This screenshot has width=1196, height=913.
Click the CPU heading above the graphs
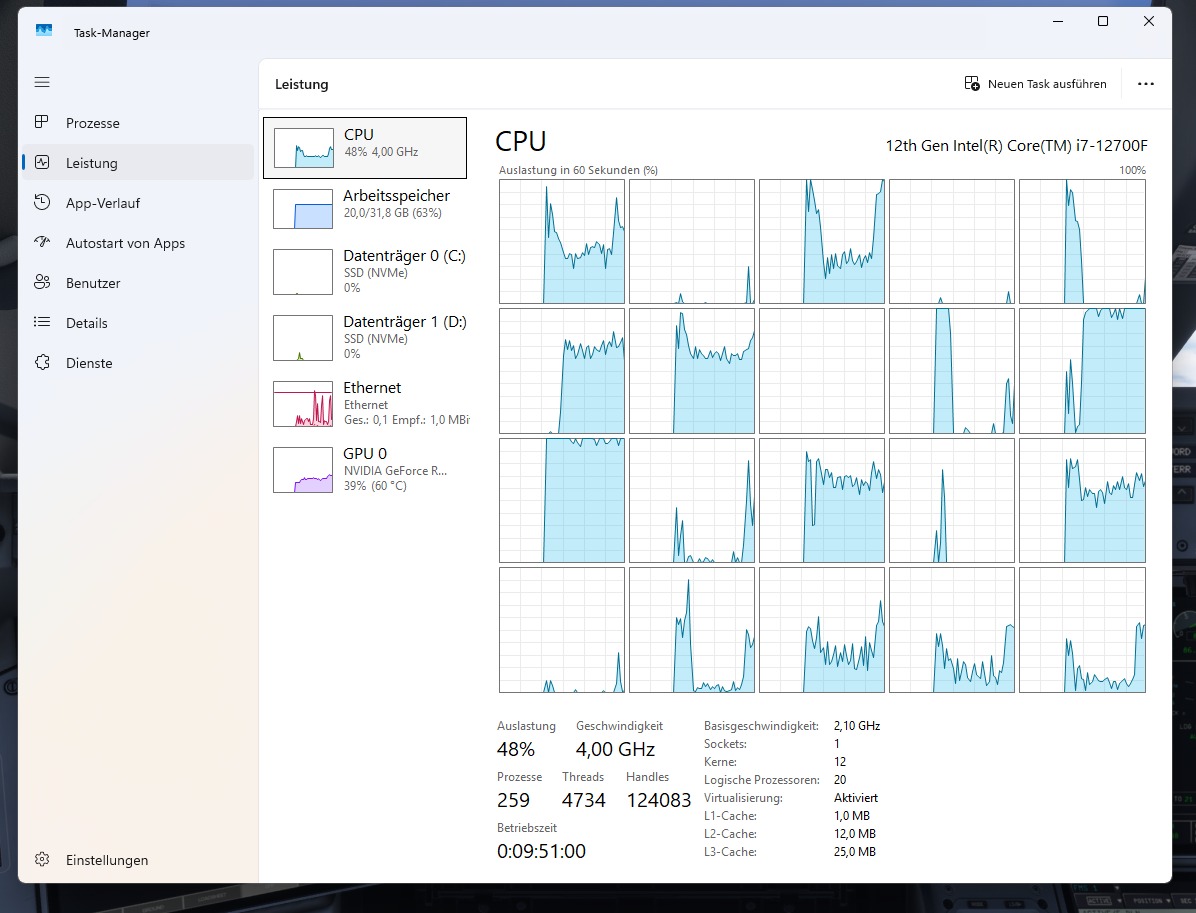point(521,142)
